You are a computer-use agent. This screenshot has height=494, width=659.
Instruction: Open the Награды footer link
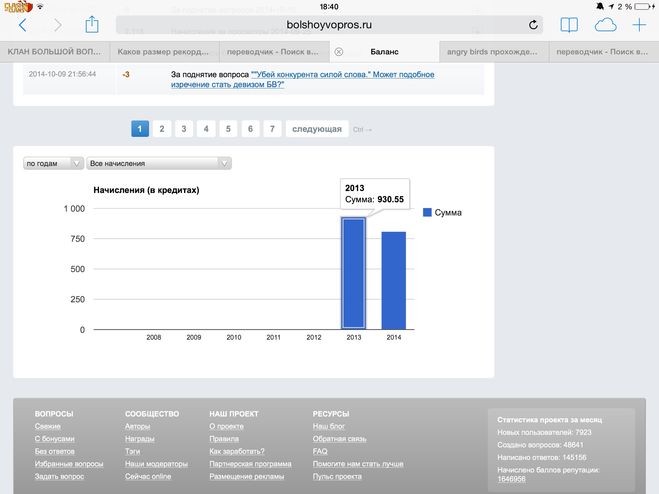140,439
